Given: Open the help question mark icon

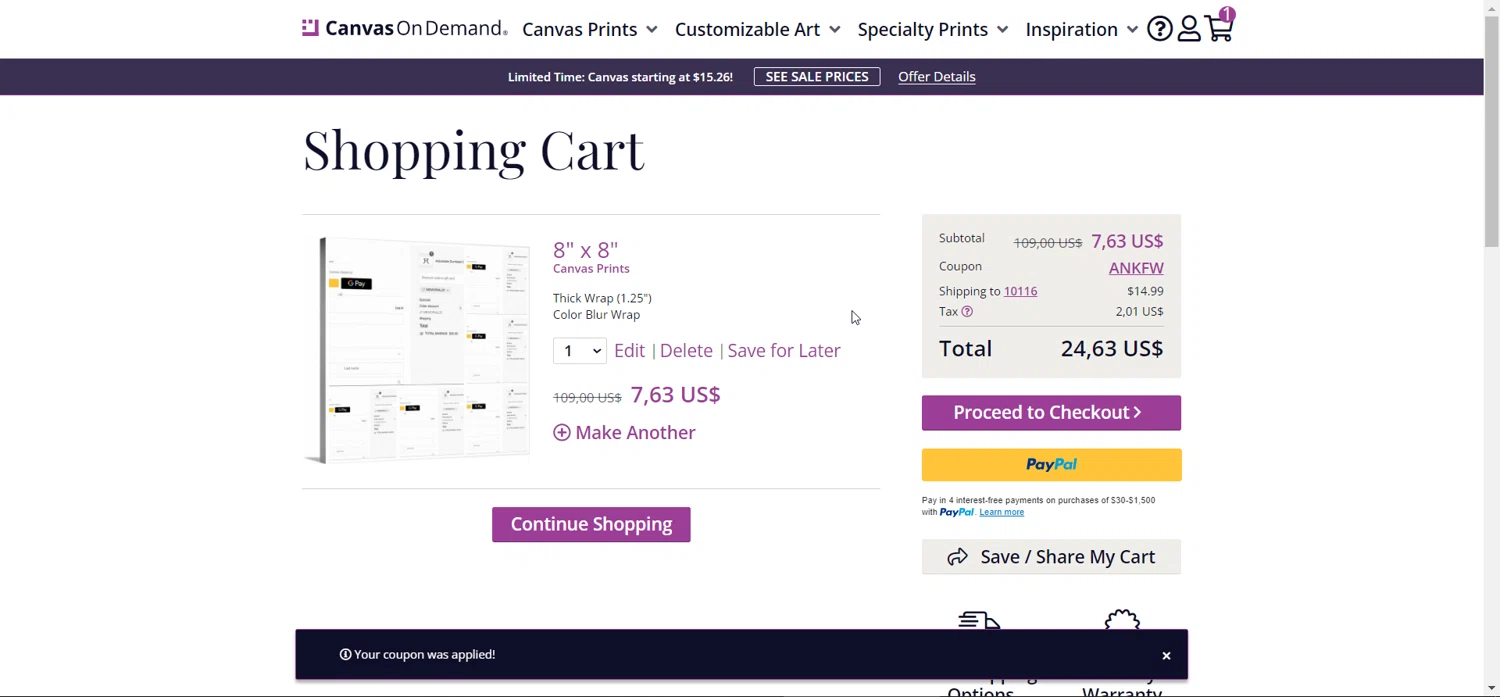Looking at the screenshot, I should 1159,29.
